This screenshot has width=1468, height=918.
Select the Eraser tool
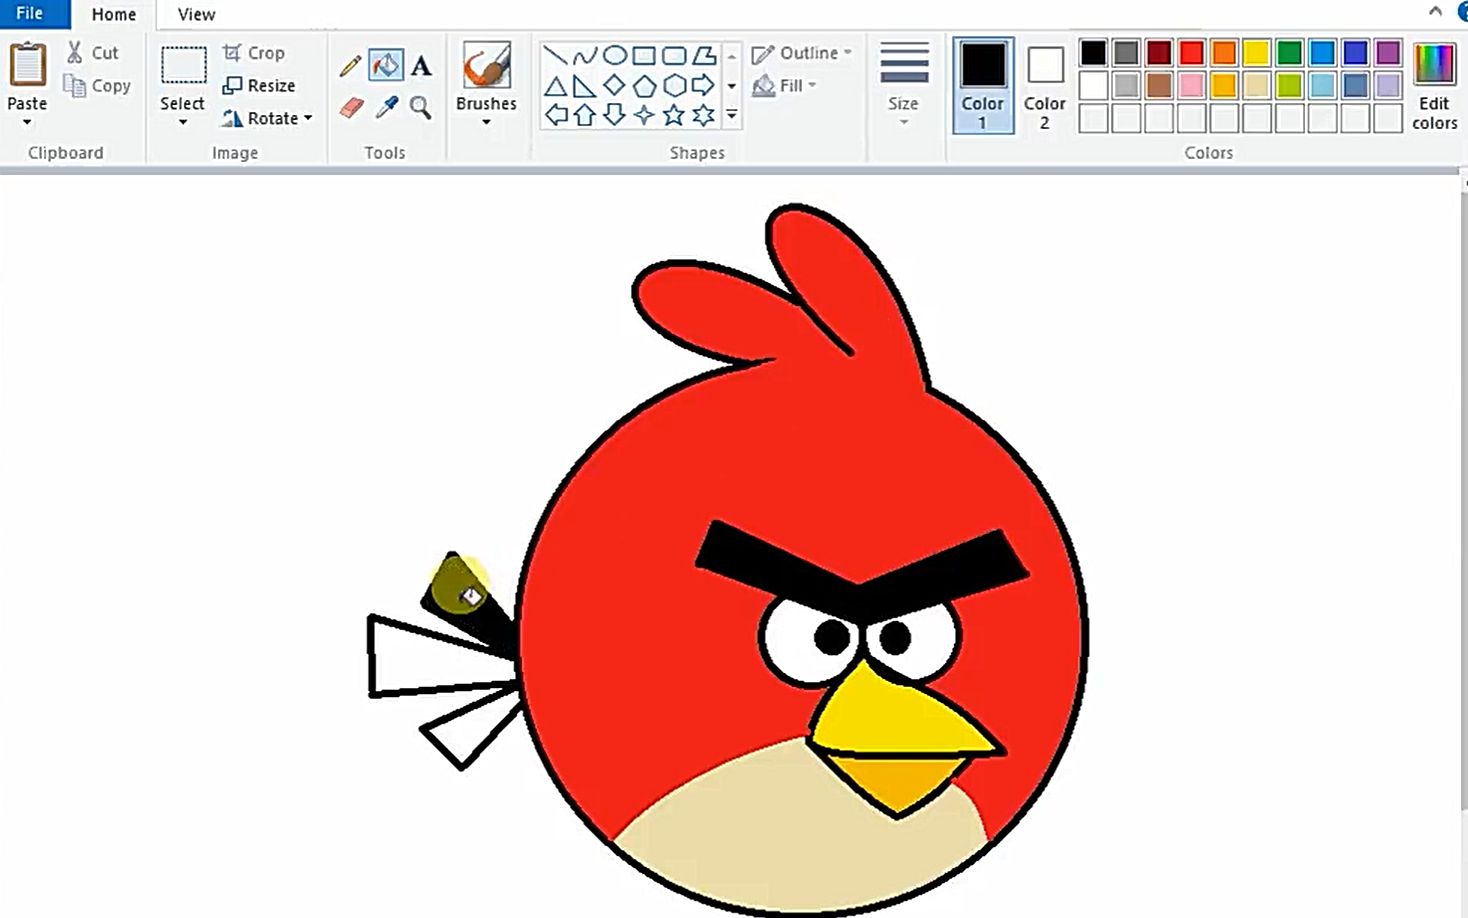click(350, 108)
